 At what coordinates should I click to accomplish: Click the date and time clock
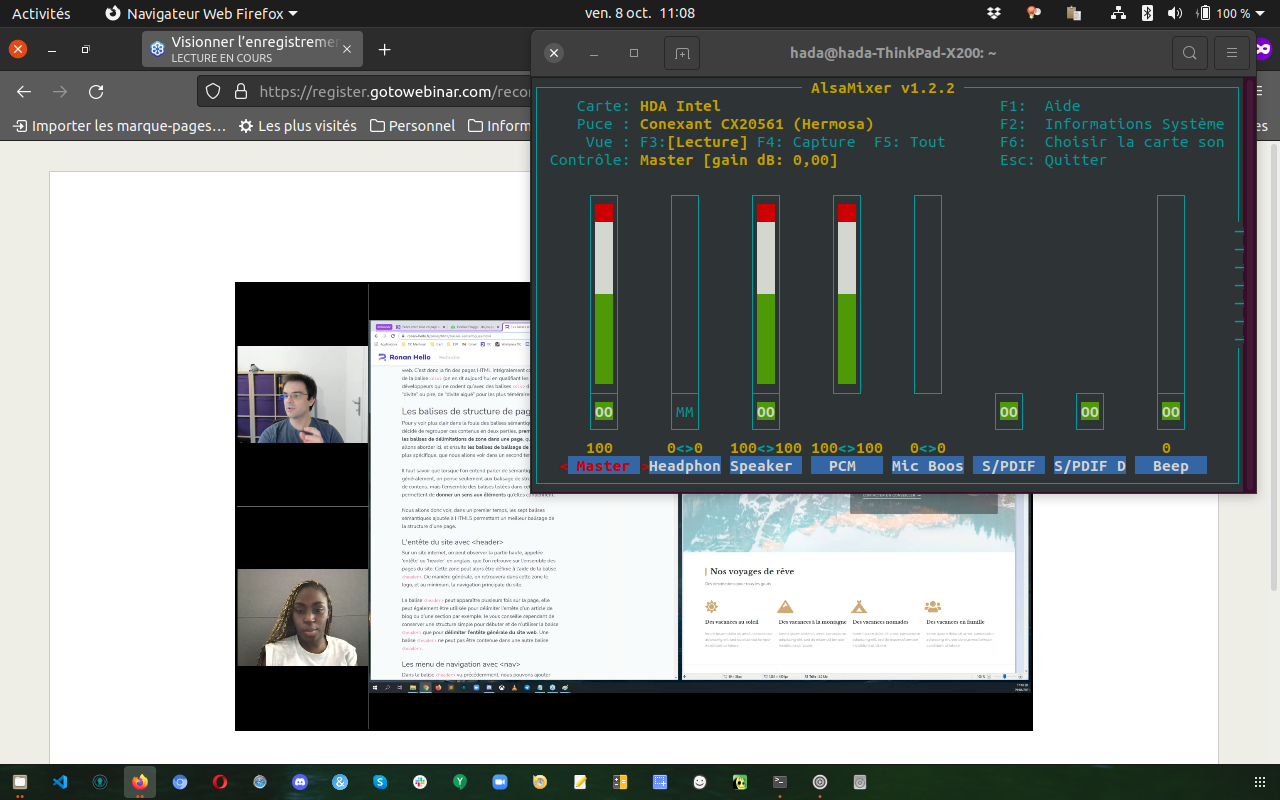click(640, 13)
